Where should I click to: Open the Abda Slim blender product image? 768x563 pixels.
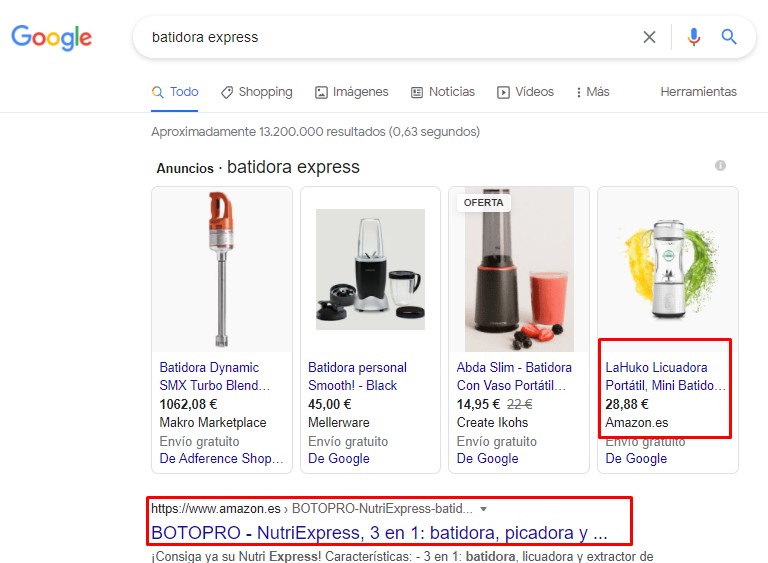coord(519,269)
